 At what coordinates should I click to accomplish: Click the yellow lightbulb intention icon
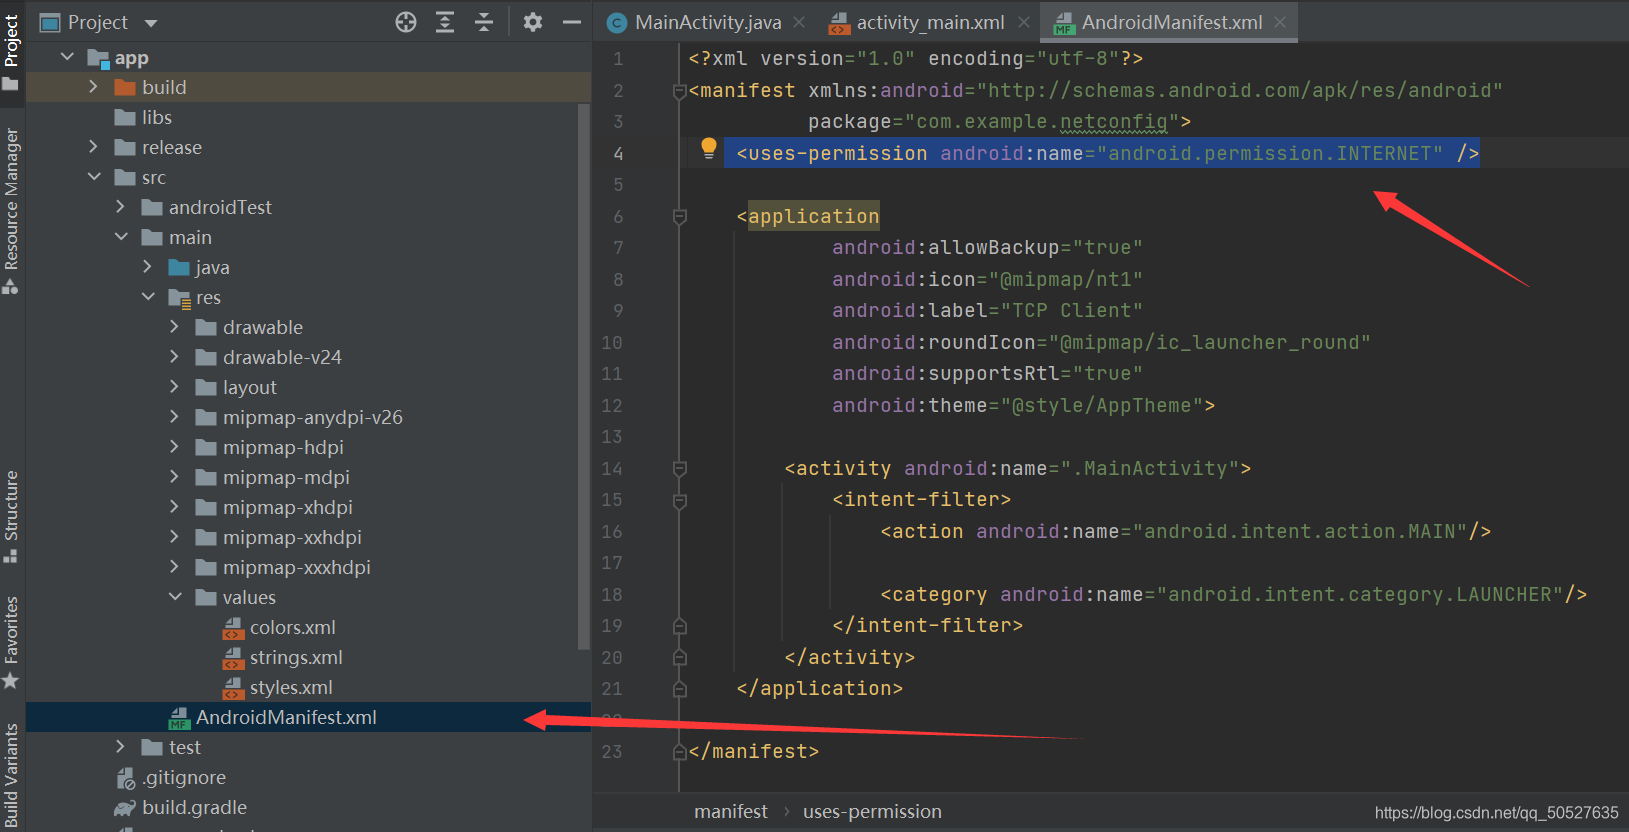coord(709,149)
